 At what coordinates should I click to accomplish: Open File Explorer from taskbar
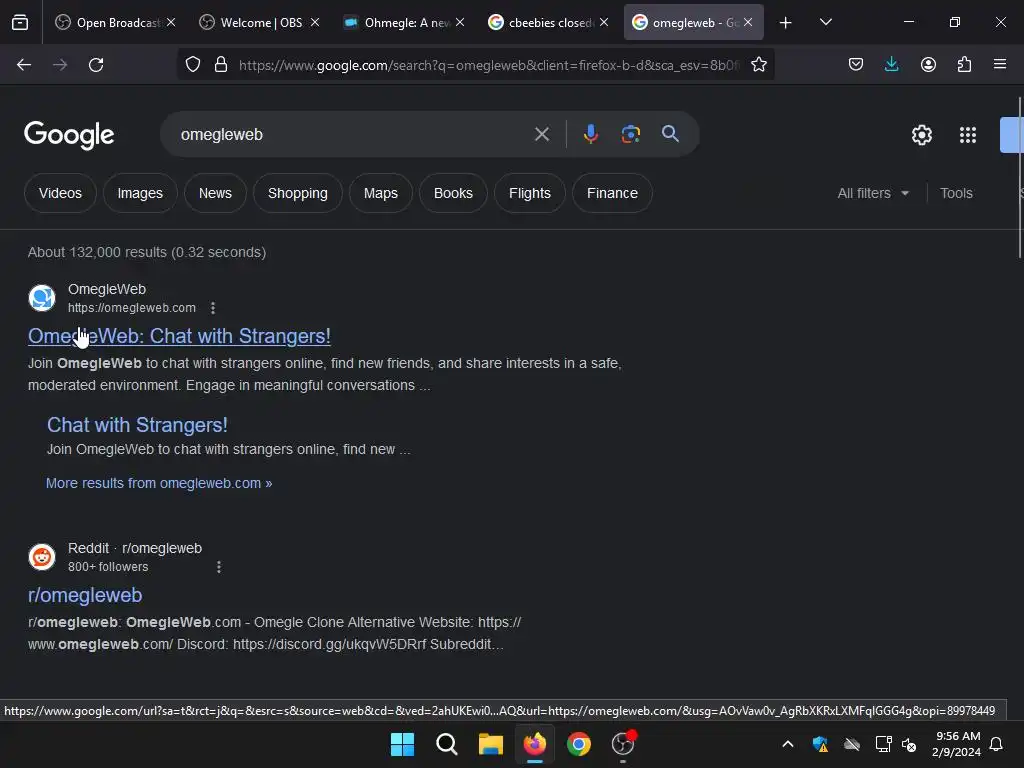coord(490,744)
